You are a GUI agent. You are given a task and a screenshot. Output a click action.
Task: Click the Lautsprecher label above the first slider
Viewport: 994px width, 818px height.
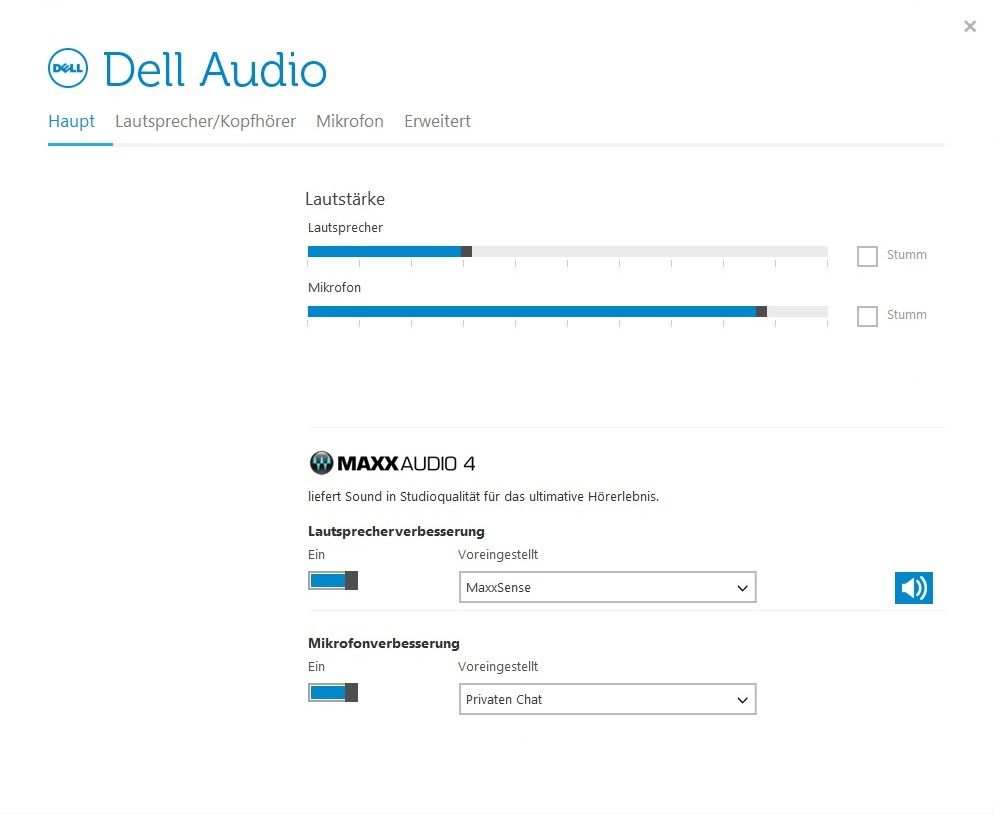[x=345, y=228]
